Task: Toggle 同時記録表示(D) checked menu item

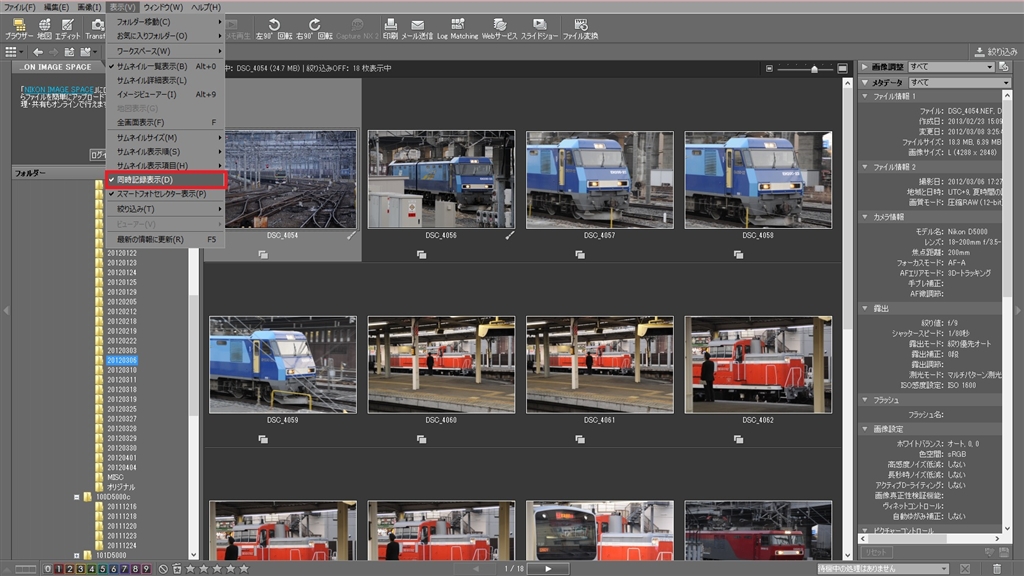Action: [x=145, y=180]
